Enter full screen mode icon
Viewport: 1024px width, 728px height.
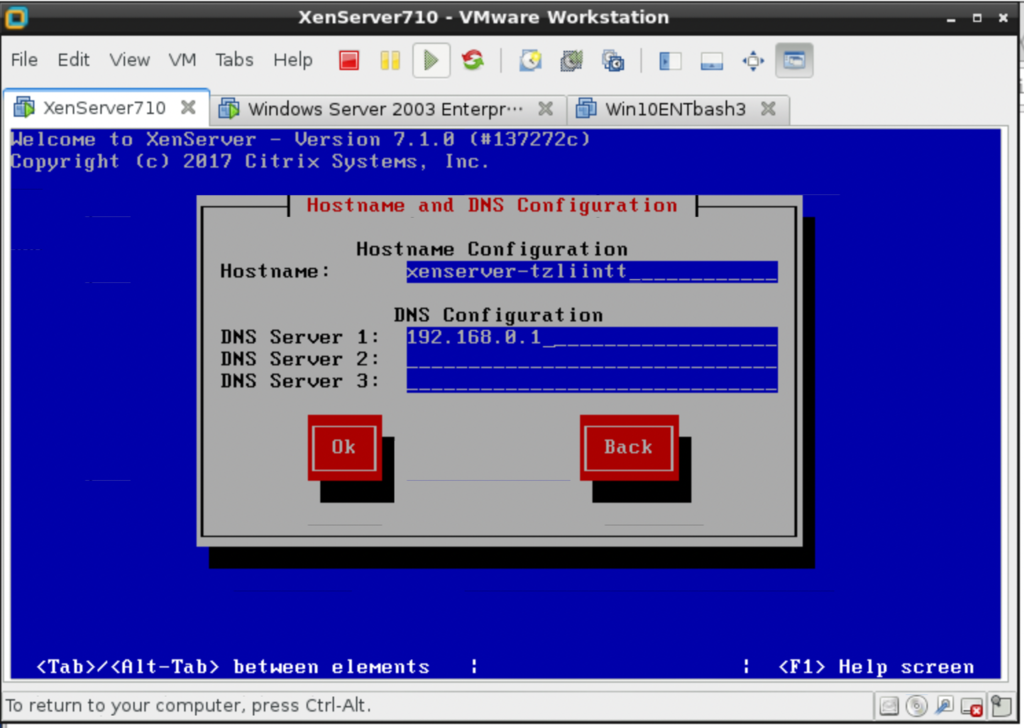click(753, 61)
